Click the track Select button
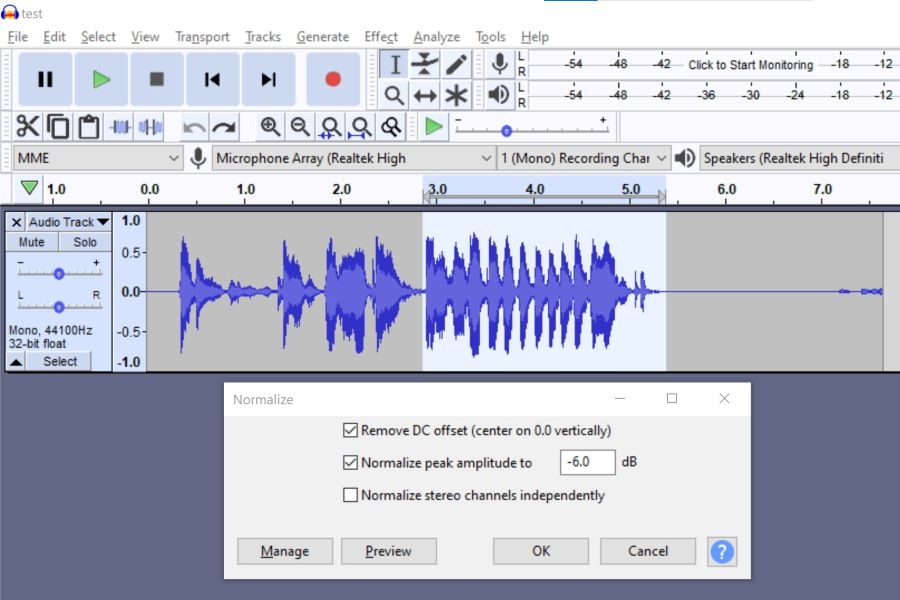 tap(60, 362)
